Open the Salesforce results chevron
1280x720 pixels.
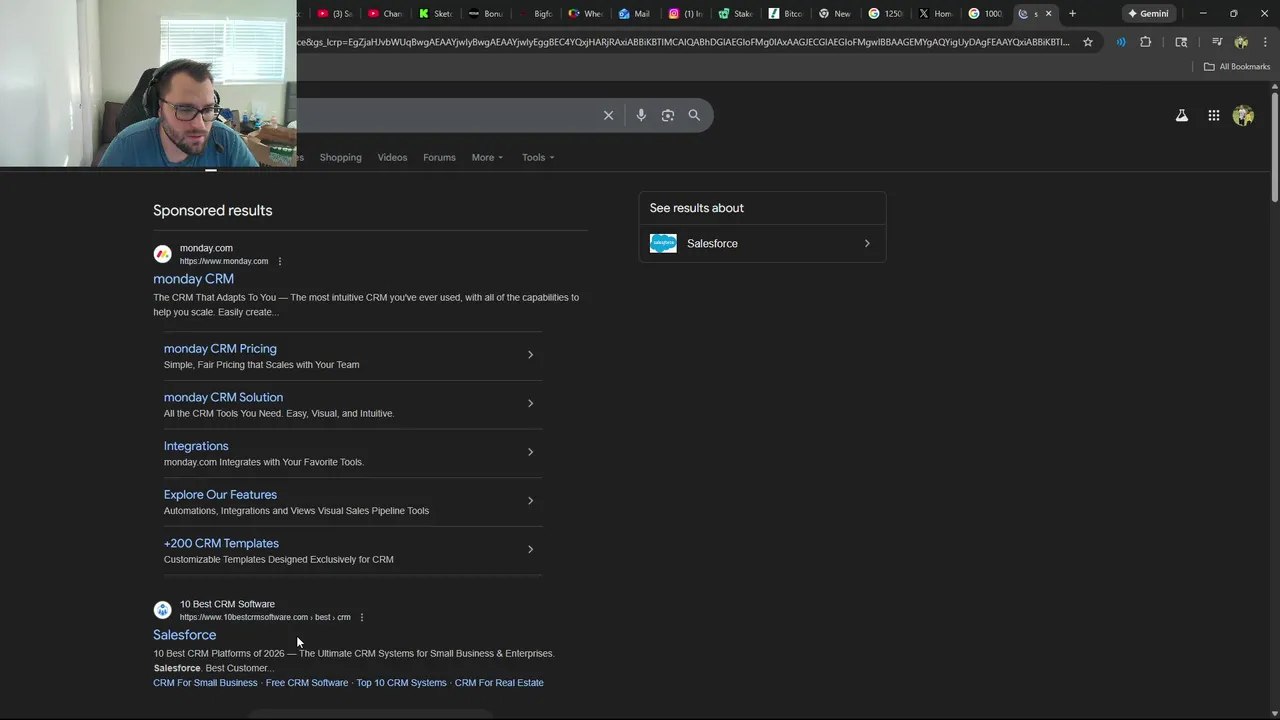(867, 244)
